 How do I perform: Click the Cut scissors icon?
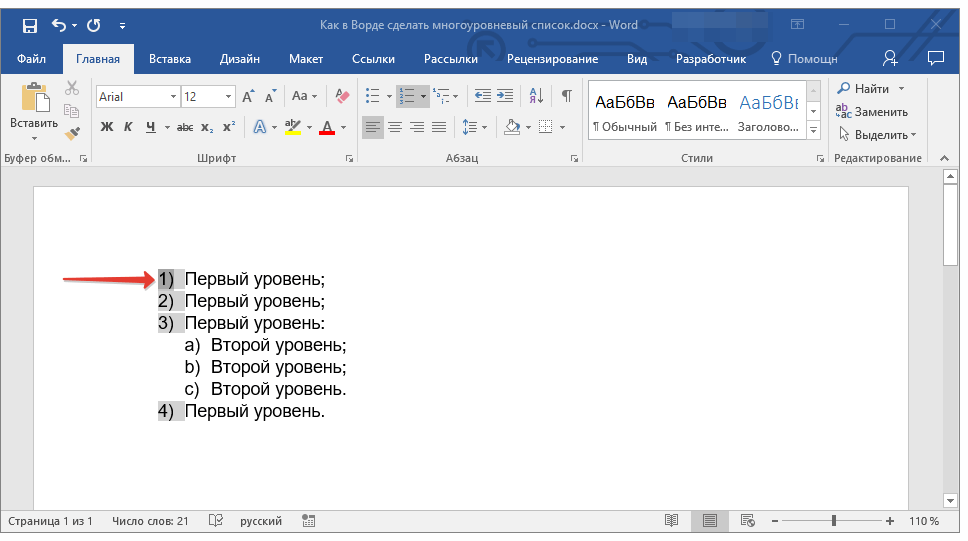[72, 89]
